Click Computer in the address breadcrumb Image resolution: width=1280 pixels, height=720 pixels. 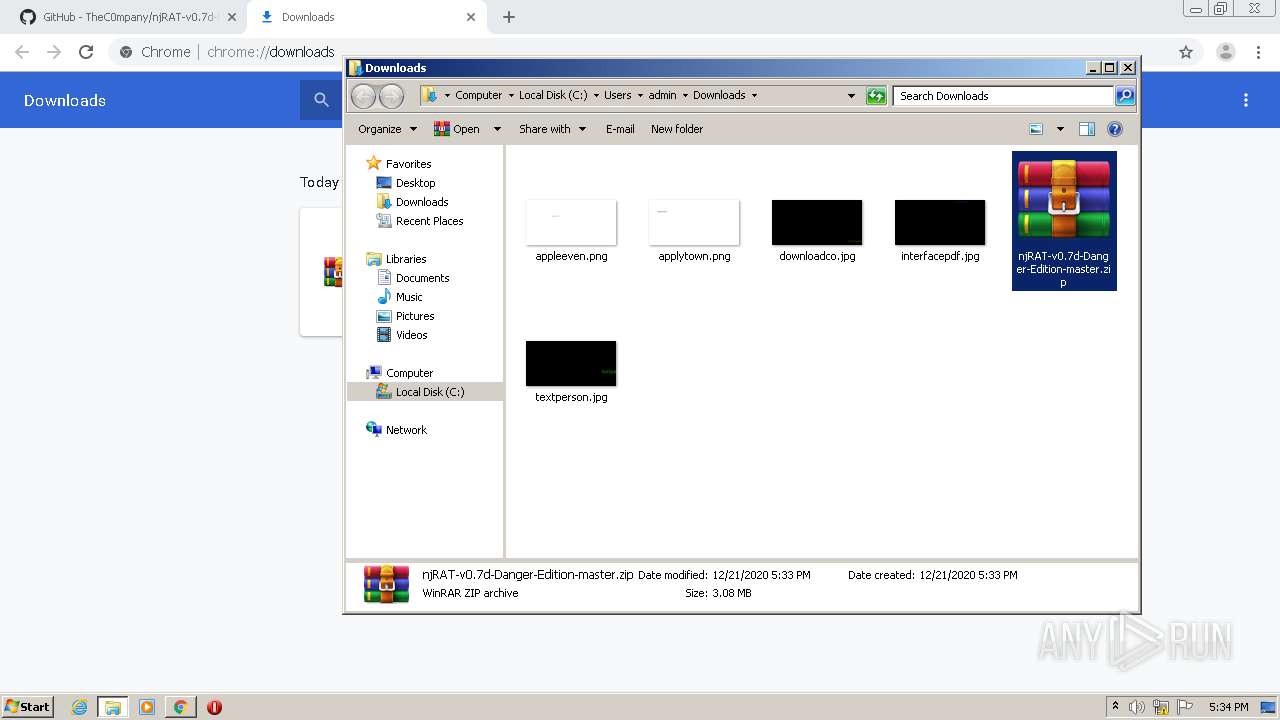[x=479, y=96]
